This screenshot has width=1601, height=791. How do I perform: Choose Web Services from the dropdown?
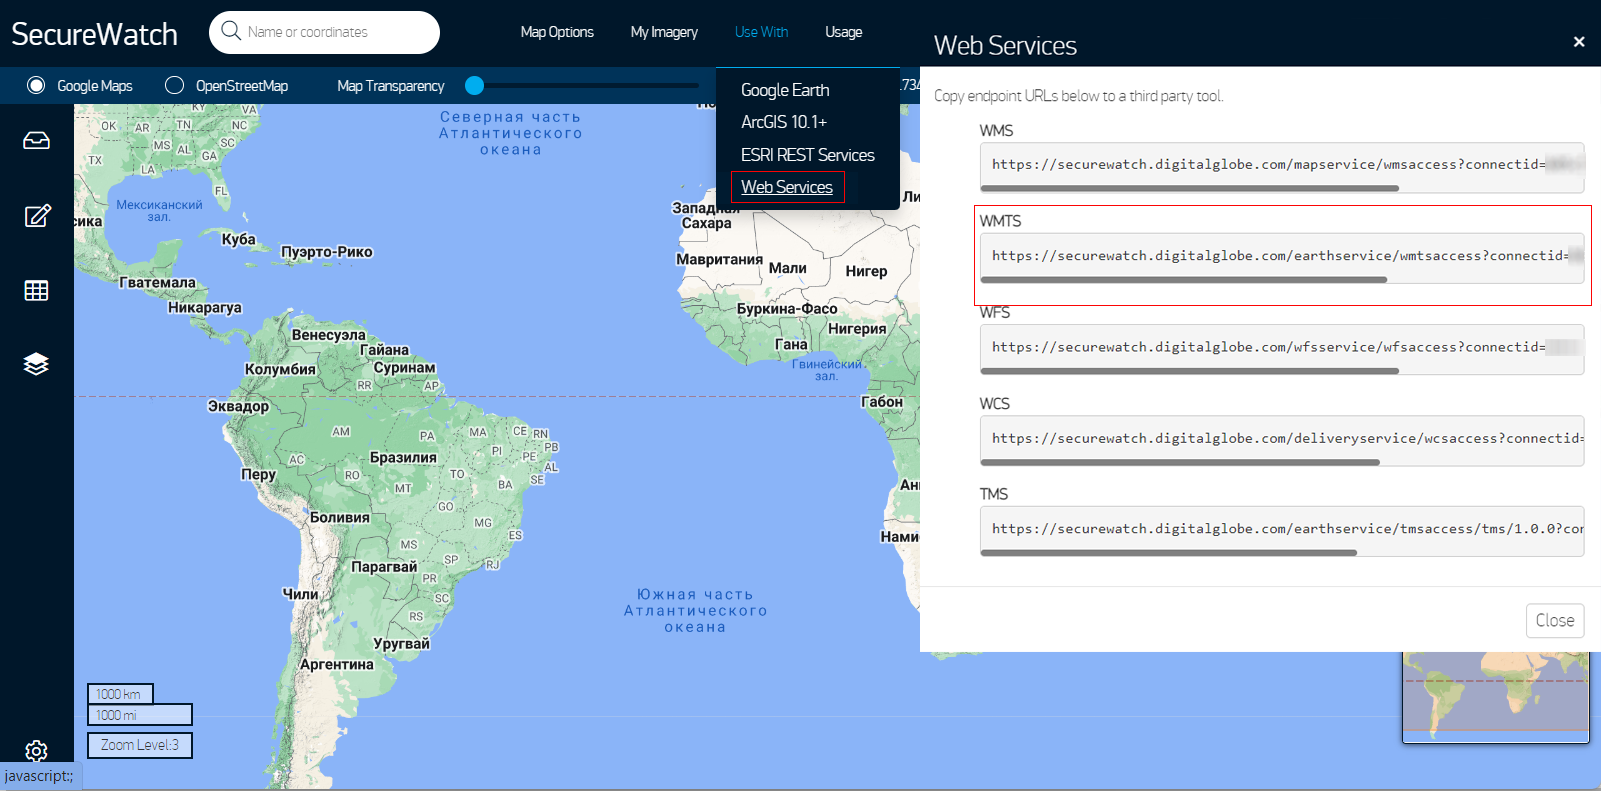click(787, 187)
